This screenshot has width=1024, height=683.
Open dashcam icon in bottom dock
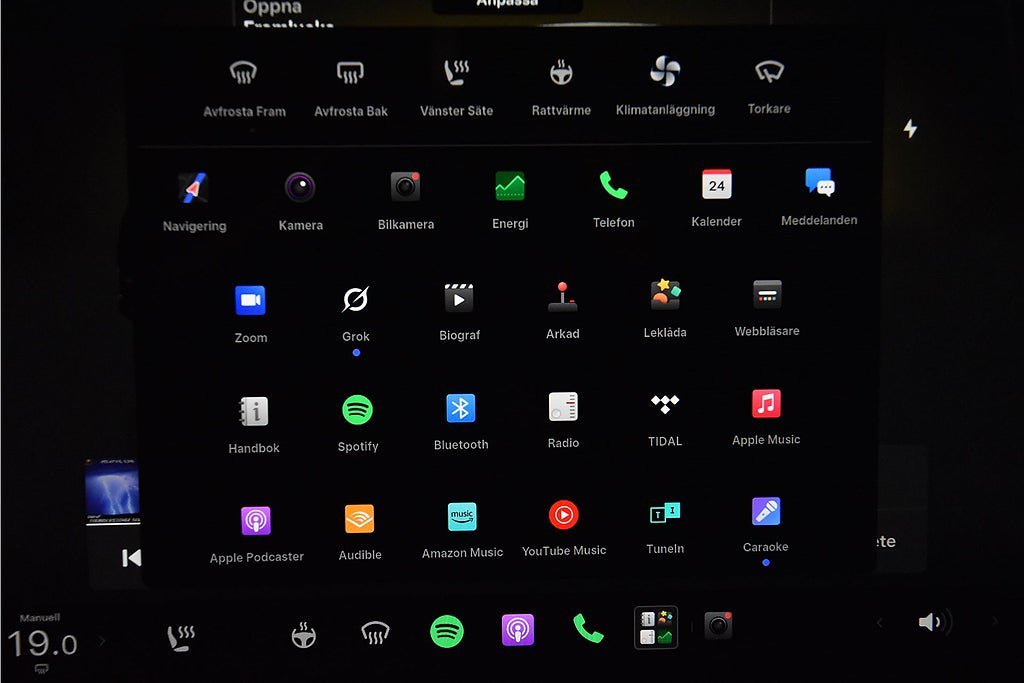point(718,626)
